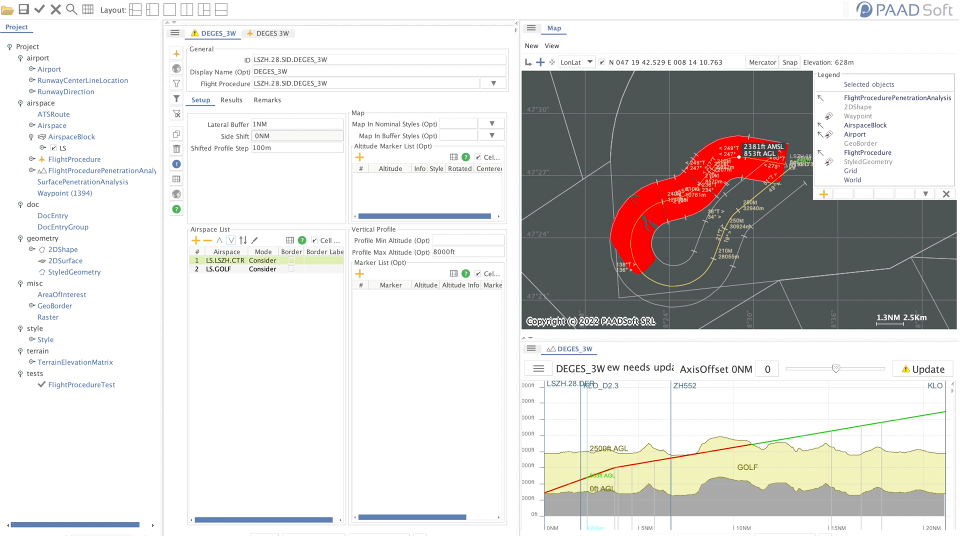This screenshot has height=536, width=960.
Task: Open the DEGES 3W airplane editor tab
Action: (x=268, y=33)
